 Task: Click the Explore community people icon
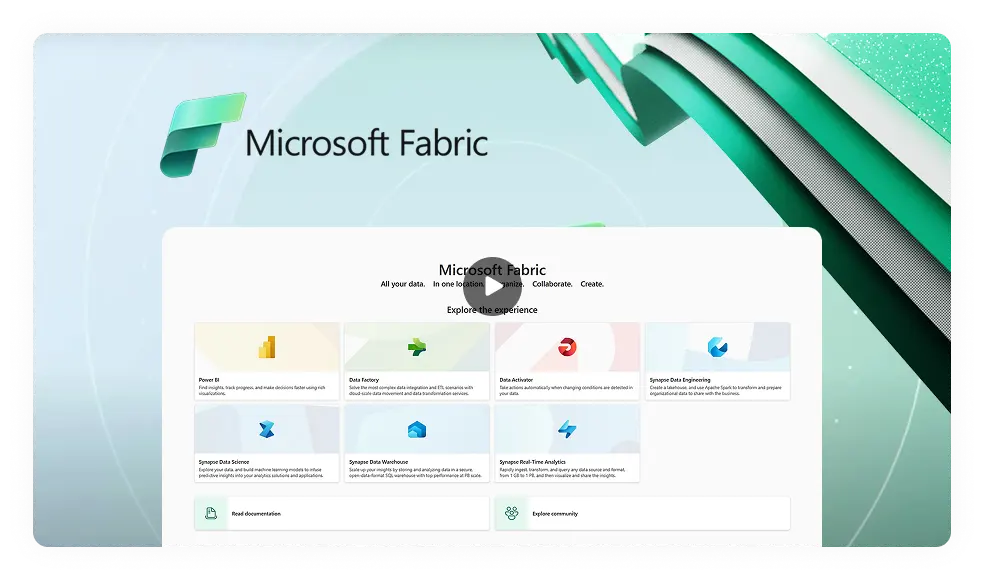(x=511, y=513)
